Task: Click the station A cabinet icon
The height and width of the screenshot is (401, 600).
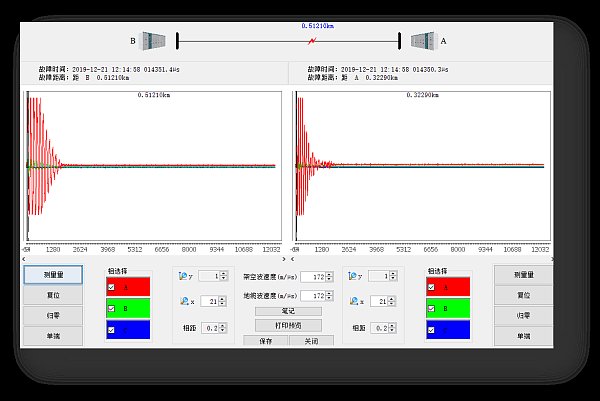Action: (421, 40)
